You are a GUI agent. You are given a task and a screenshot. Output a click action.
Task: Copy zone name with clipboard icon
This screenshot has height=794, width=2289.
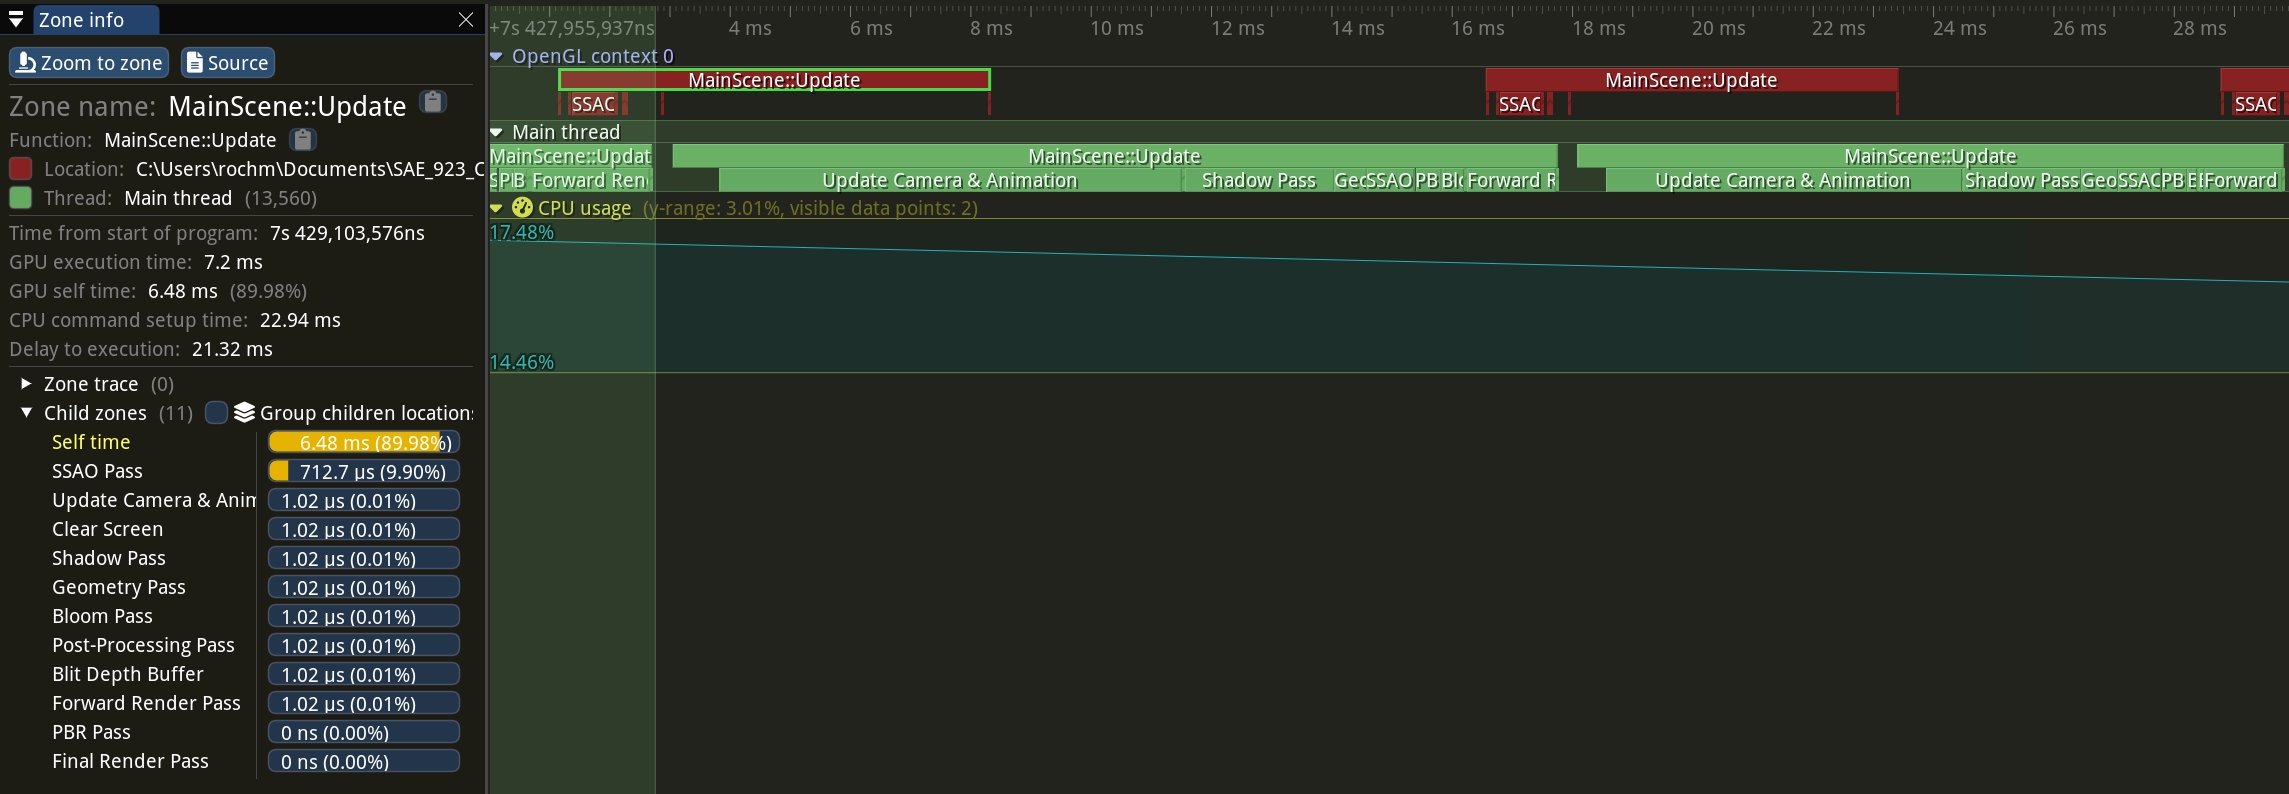(432, 102)
